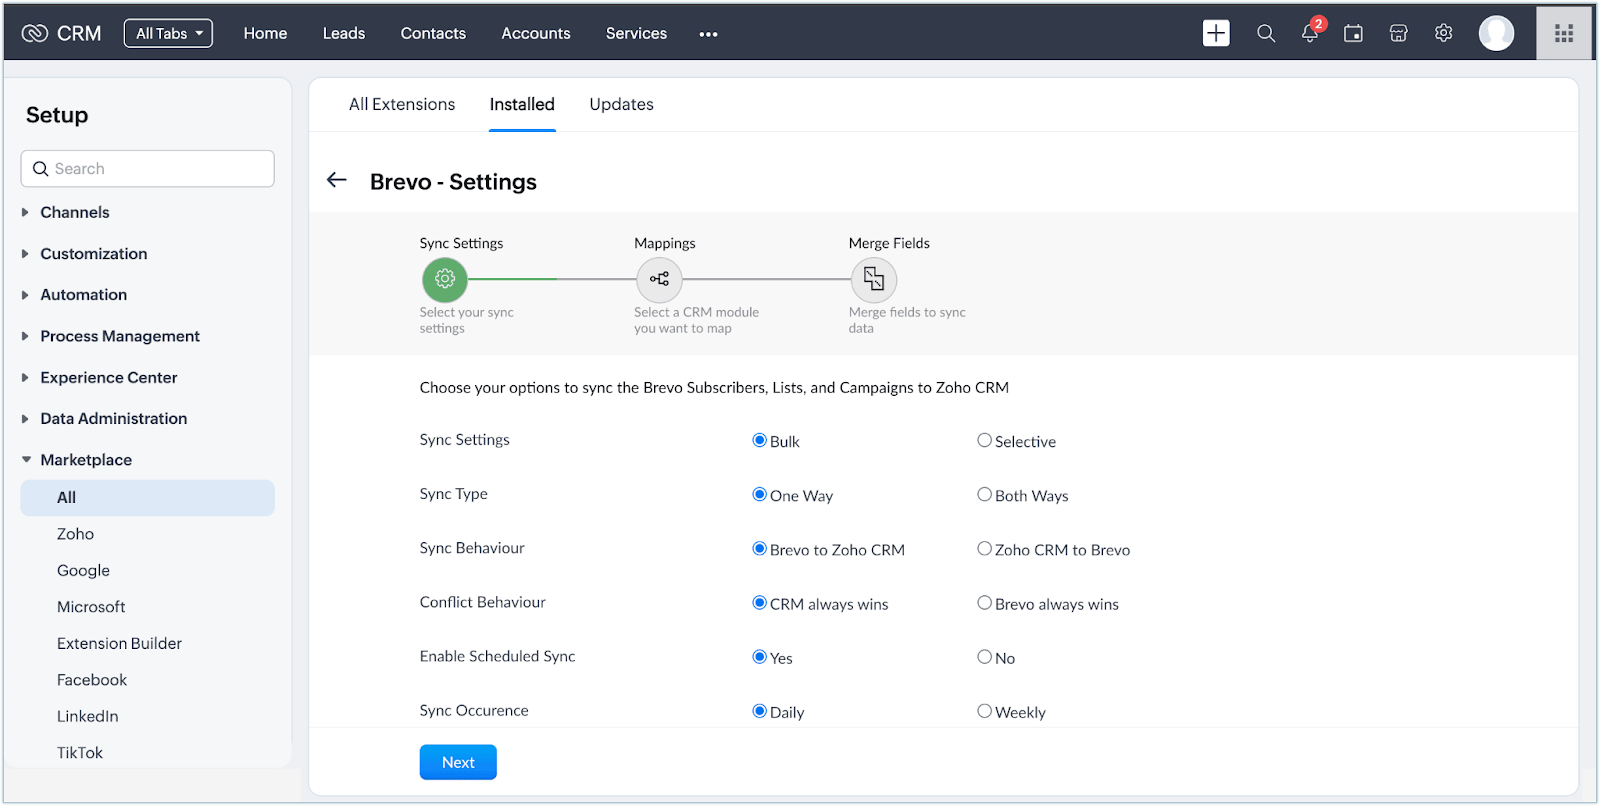Open the All Tabs dropdown
The image size is (1600, 806).
168,33
